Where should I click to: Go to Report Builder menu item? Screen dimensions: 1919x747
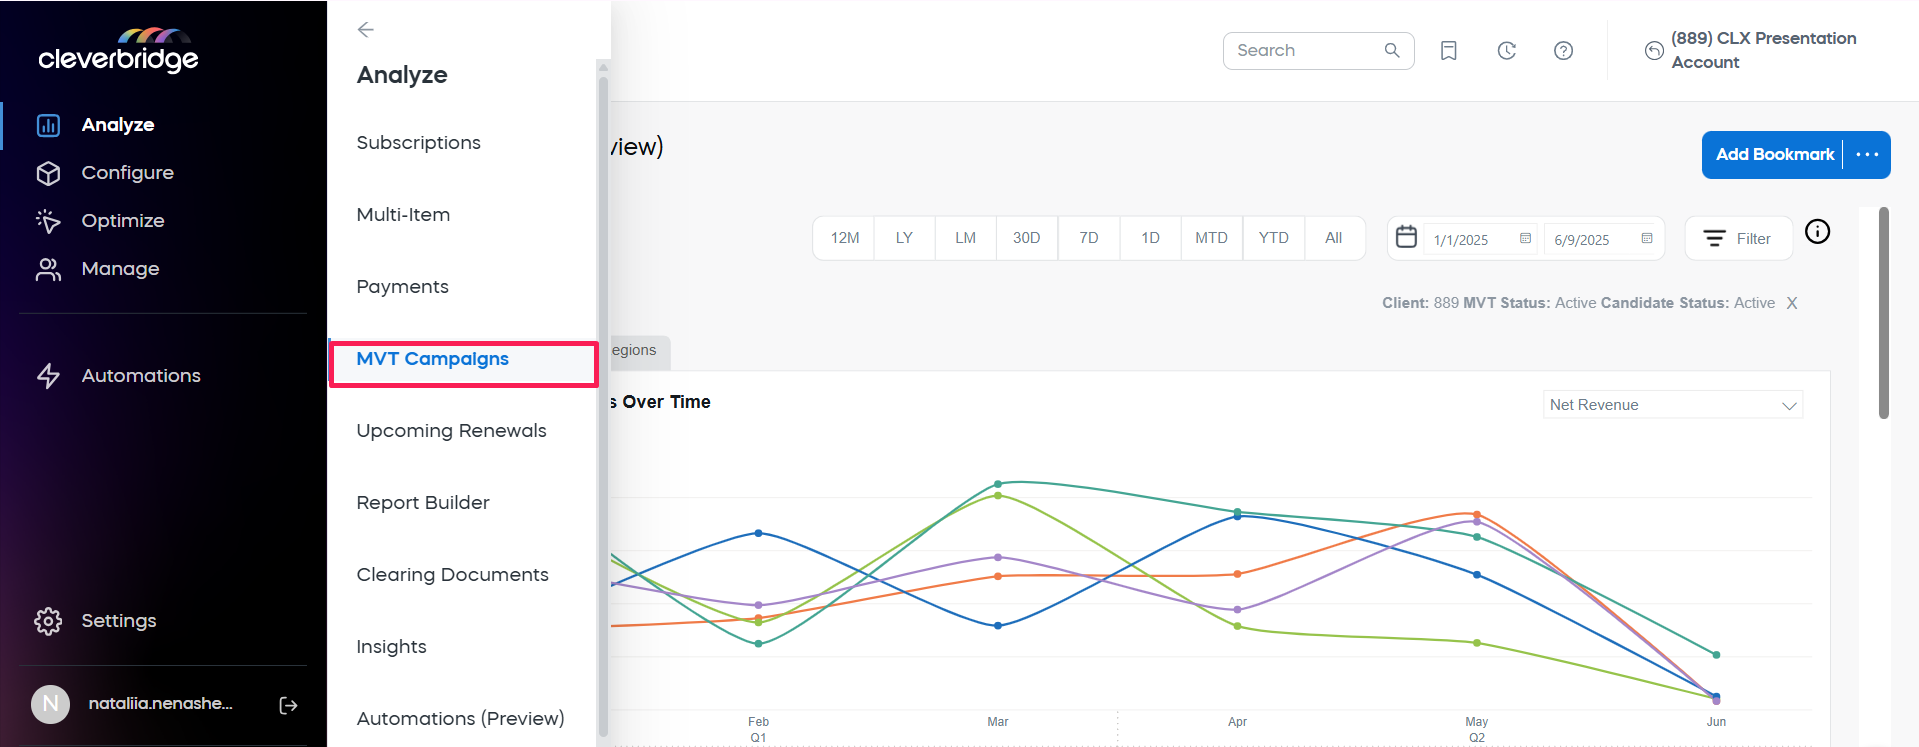point(422,503)
